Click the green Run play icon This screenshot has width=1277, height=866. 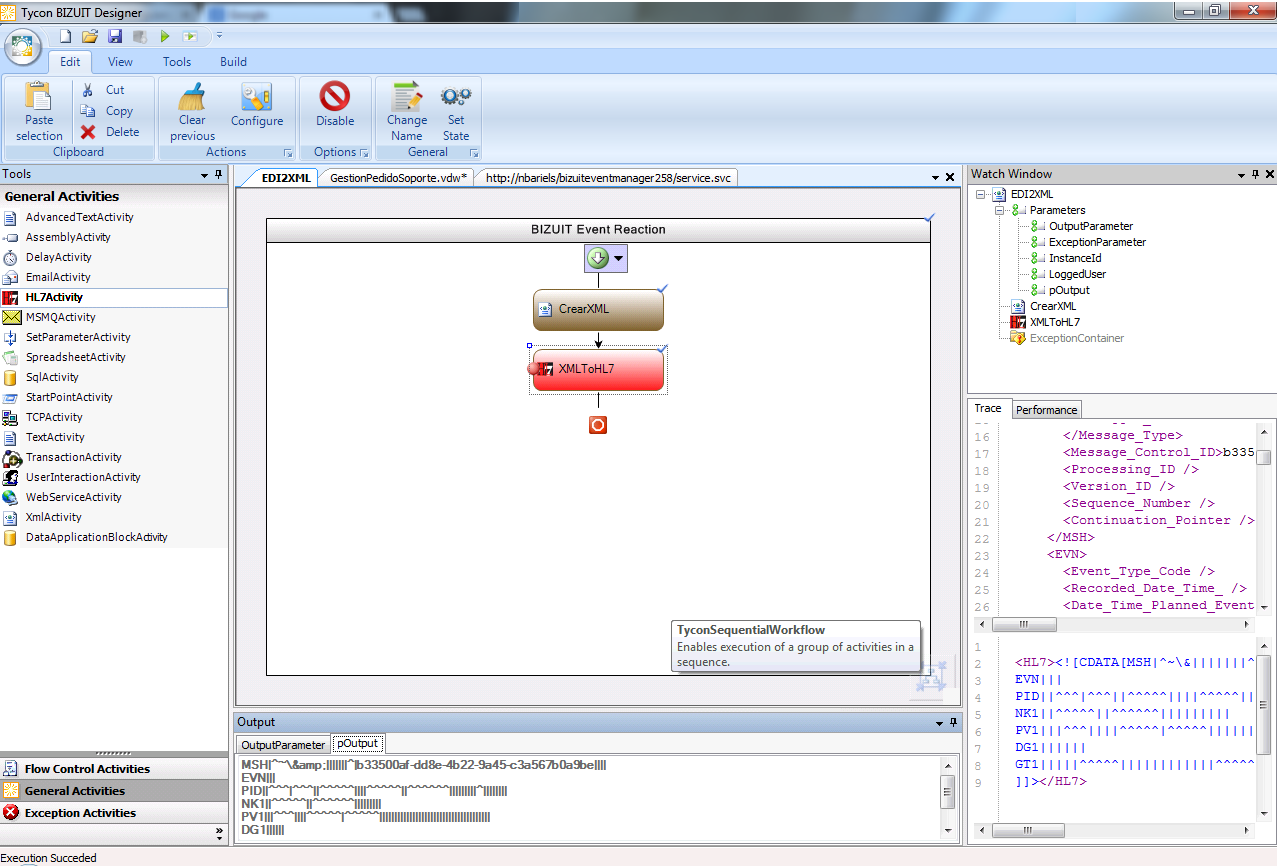click(165, 36)
